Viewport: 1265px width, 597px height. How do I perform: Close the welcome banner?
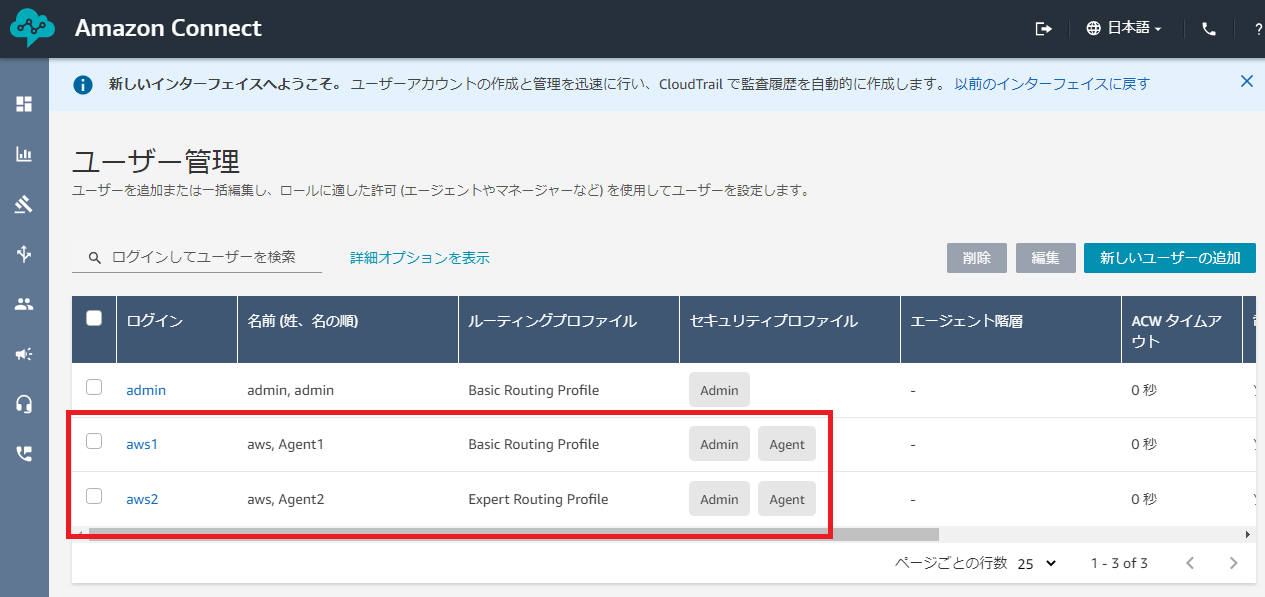pos(1246,82)
